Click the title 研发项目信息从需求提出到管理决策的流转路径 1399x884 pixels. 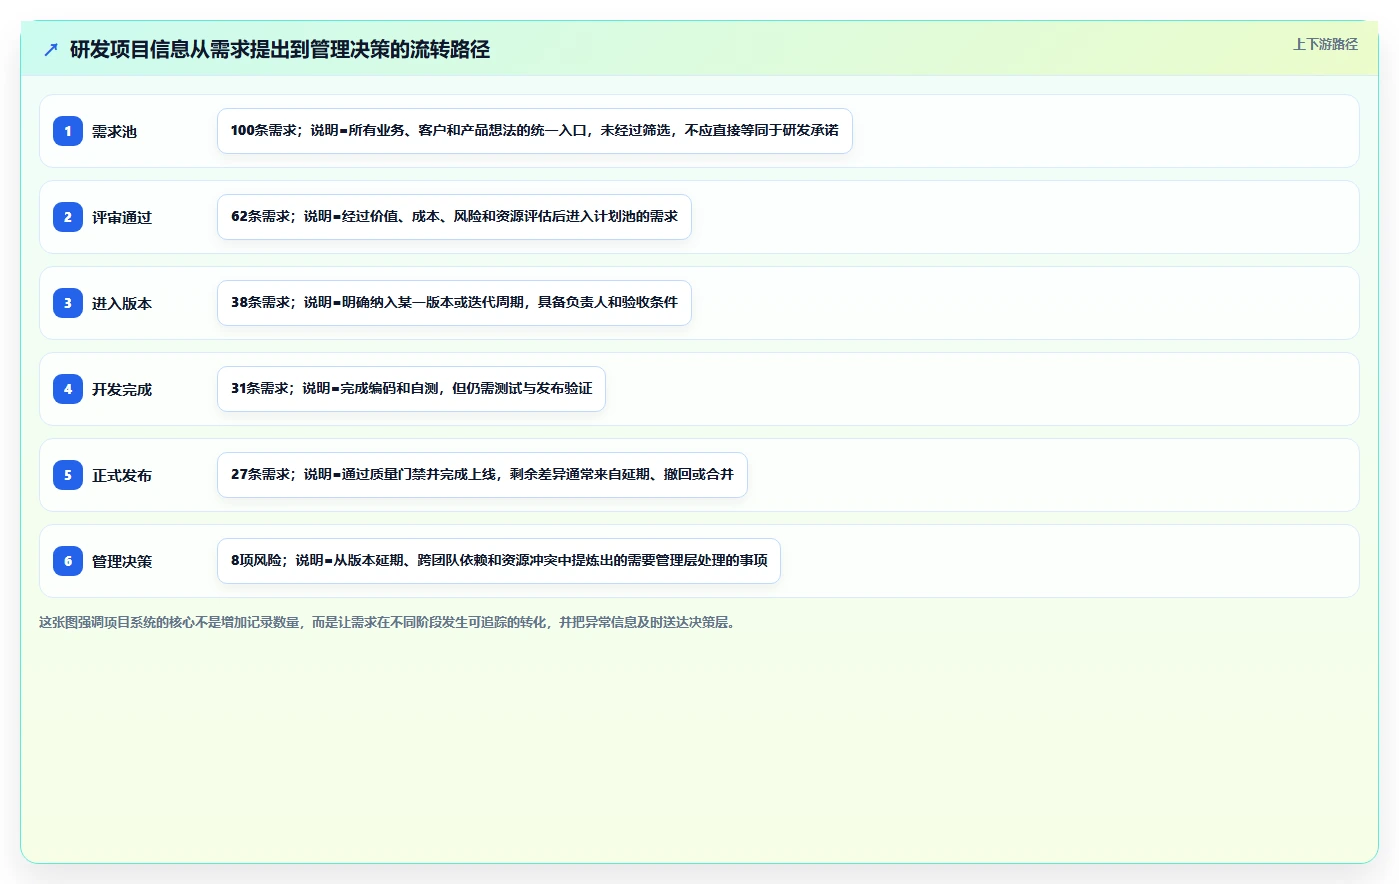[280, 49]
